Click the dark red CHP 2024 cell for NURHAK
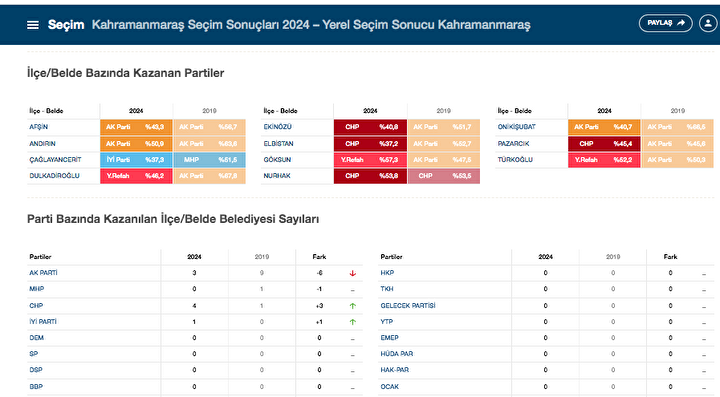Screen dimensions: 720x397 (370, 176)
